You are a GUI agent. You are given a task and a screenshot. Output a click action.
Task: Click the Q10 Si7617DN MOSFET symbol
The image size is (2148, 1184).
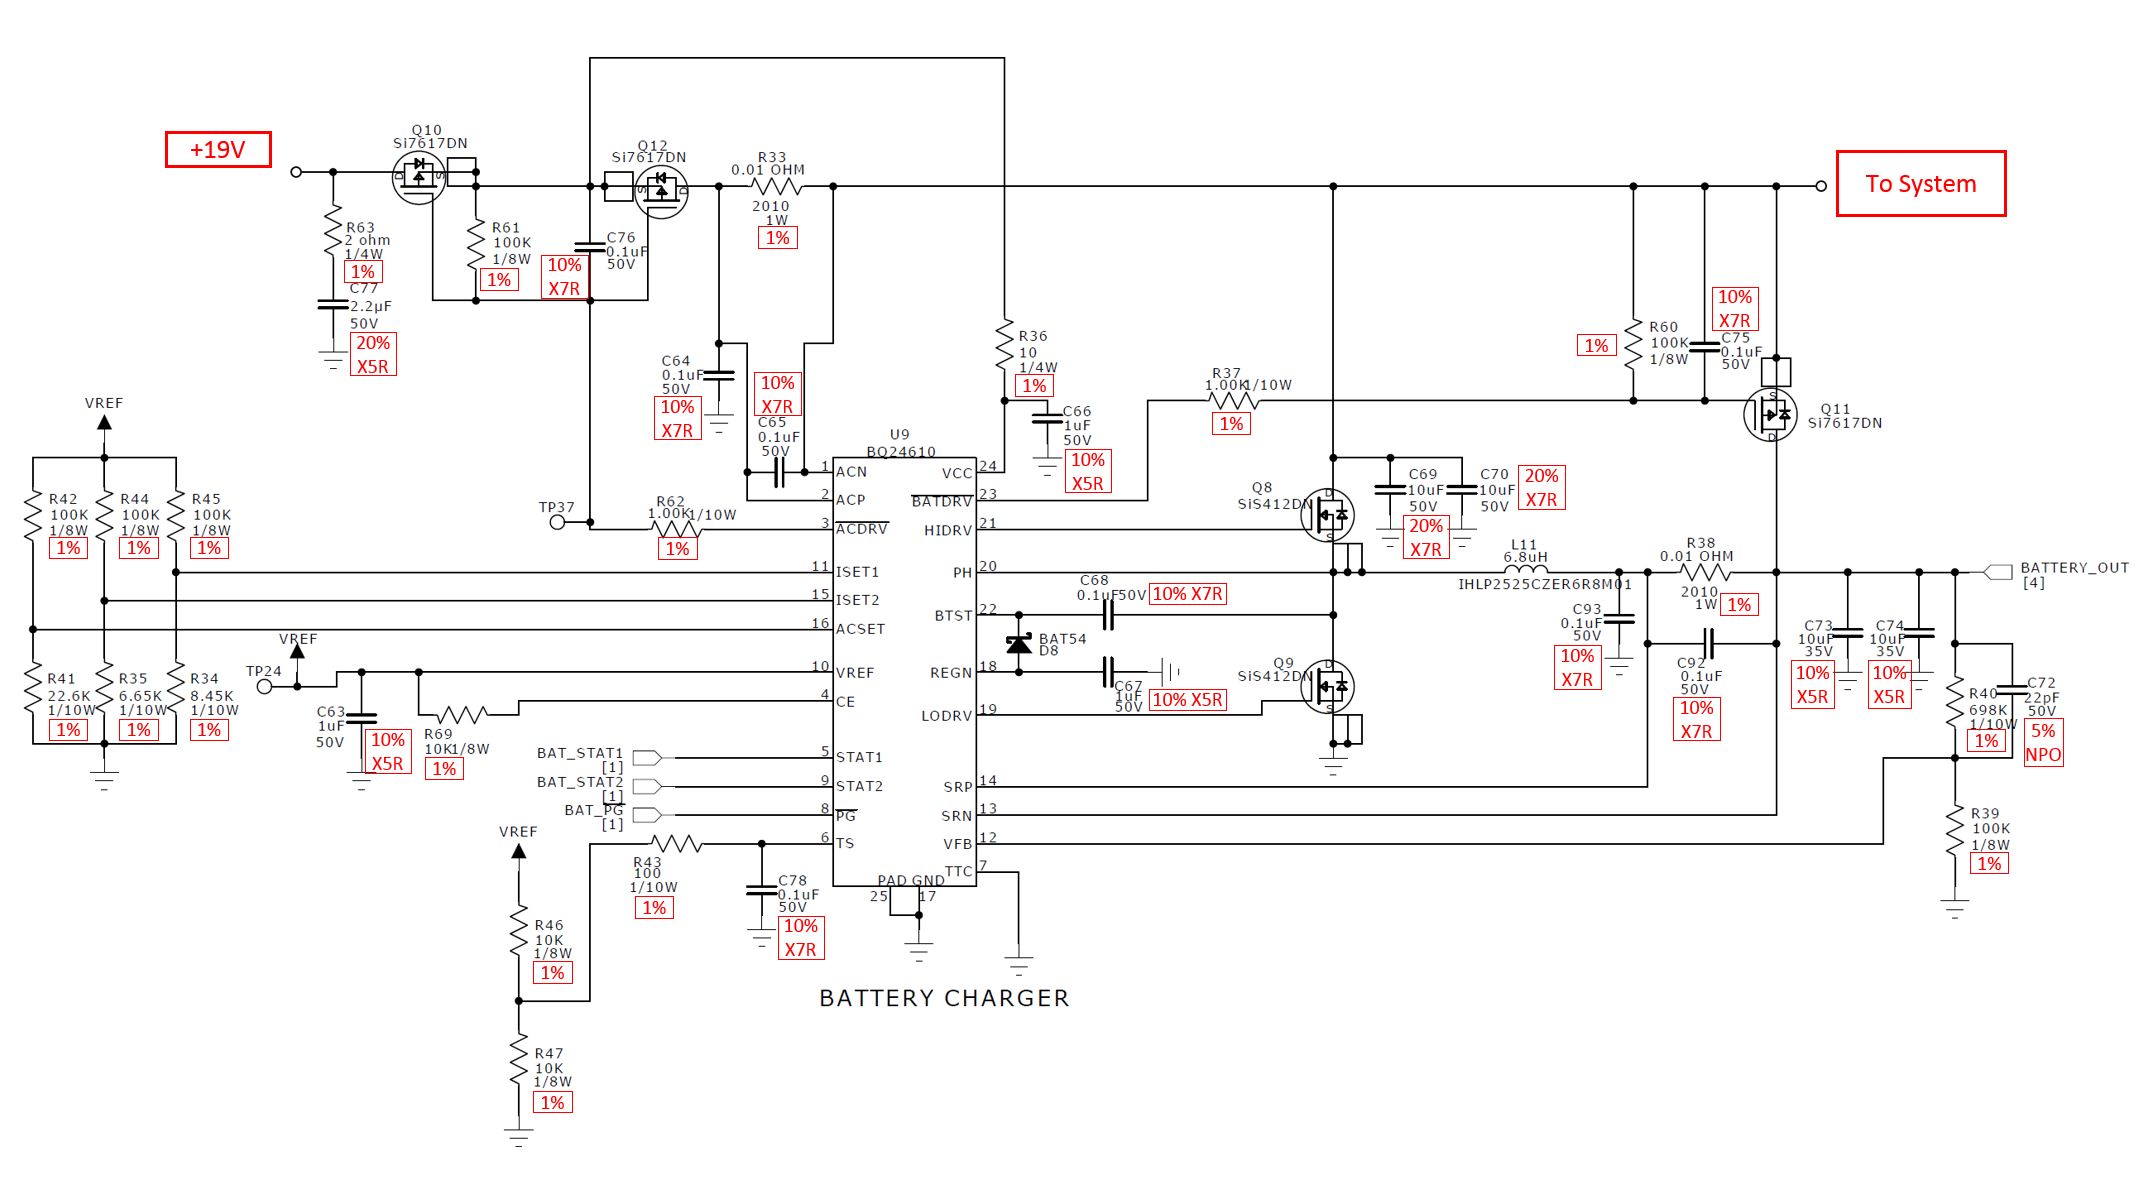[419, 178]
